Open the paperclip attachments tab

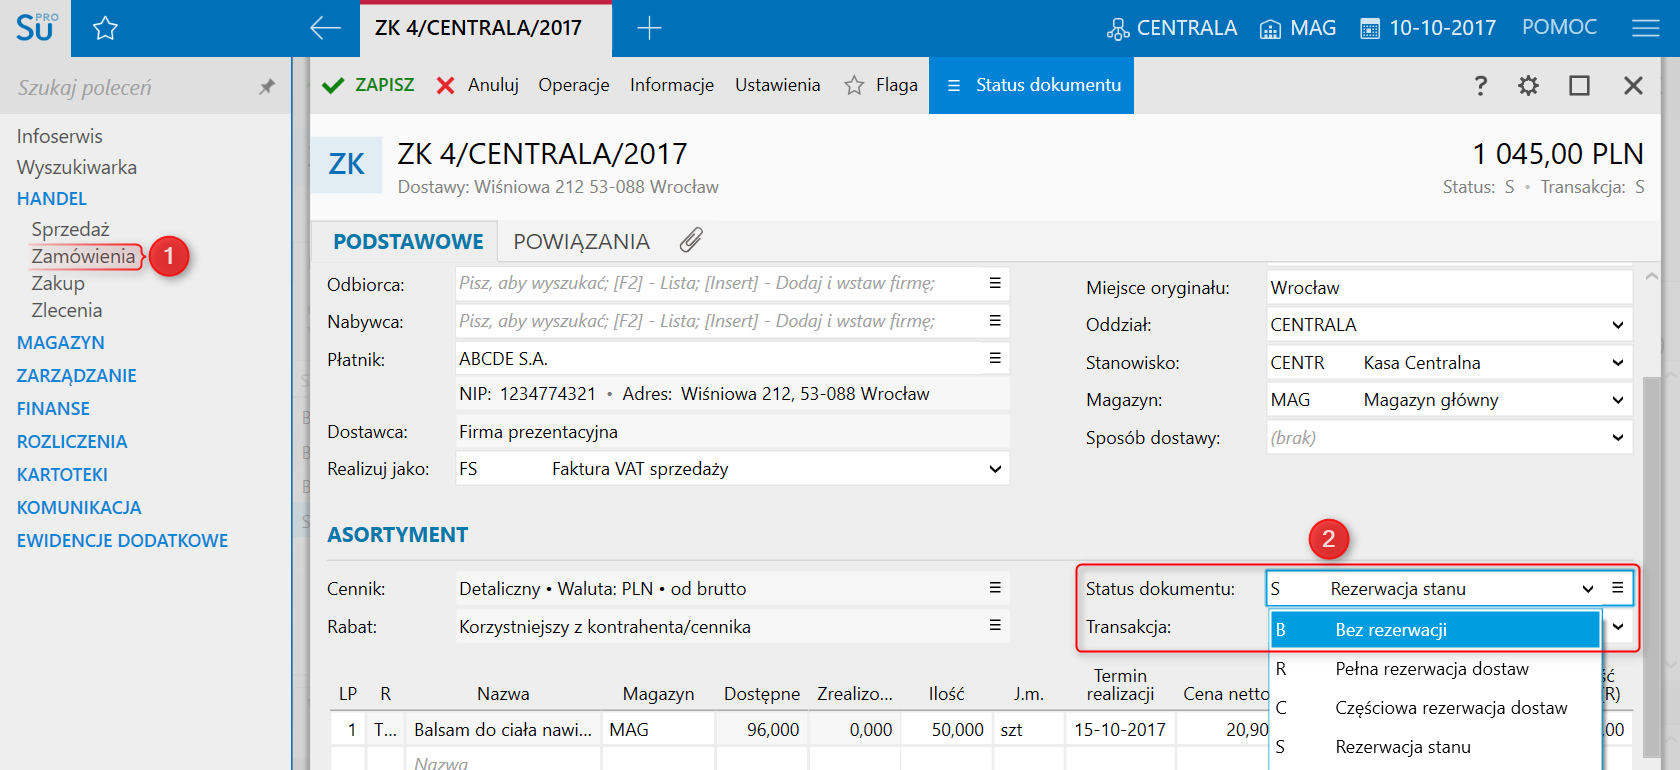click(691, 240)
